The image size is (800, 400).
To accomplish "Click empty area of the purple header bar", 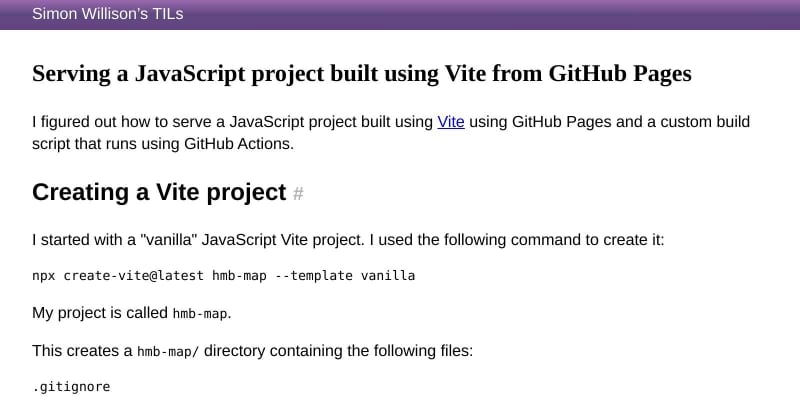I will (500, 14).
